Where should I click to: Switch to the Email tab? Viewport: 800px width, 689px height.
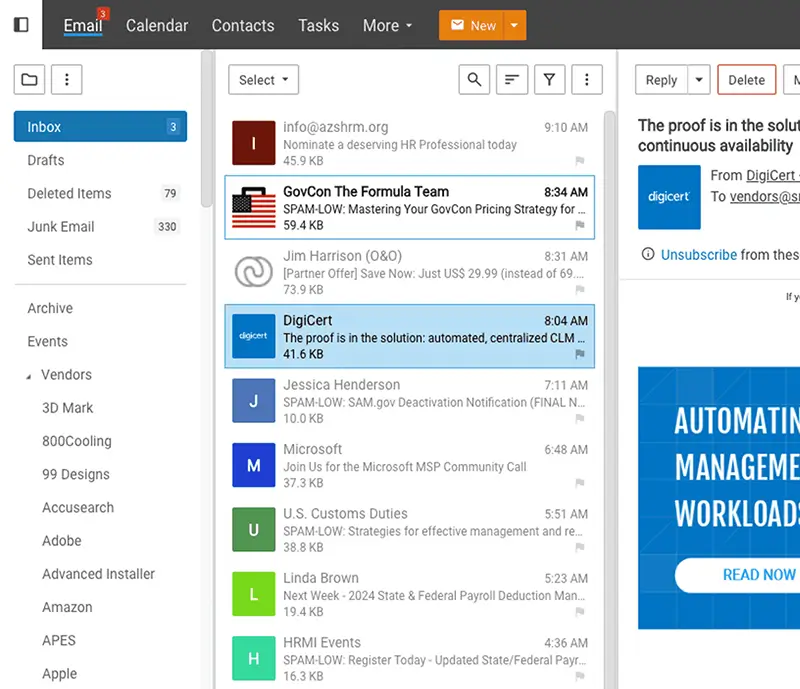click(83, 25)
